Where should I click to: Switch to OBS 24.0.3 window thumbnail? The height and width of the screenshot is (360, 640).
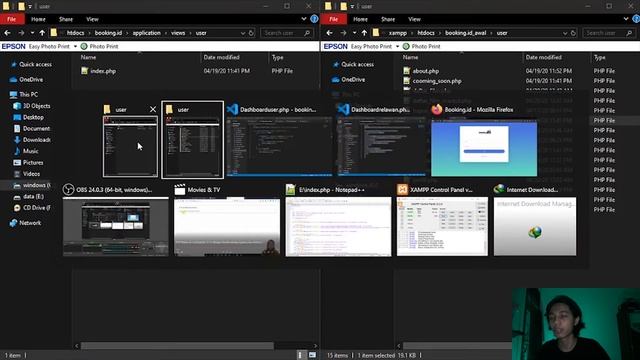[116, 227]
